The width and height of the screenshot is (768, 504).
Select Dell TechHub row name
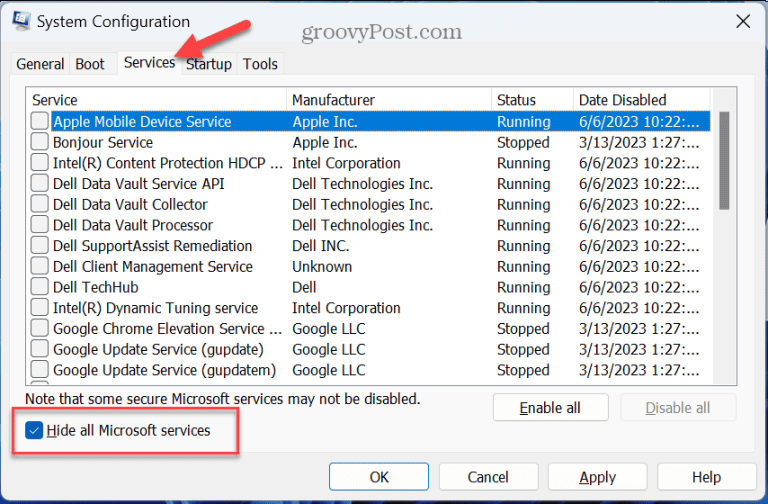(96, 287)
